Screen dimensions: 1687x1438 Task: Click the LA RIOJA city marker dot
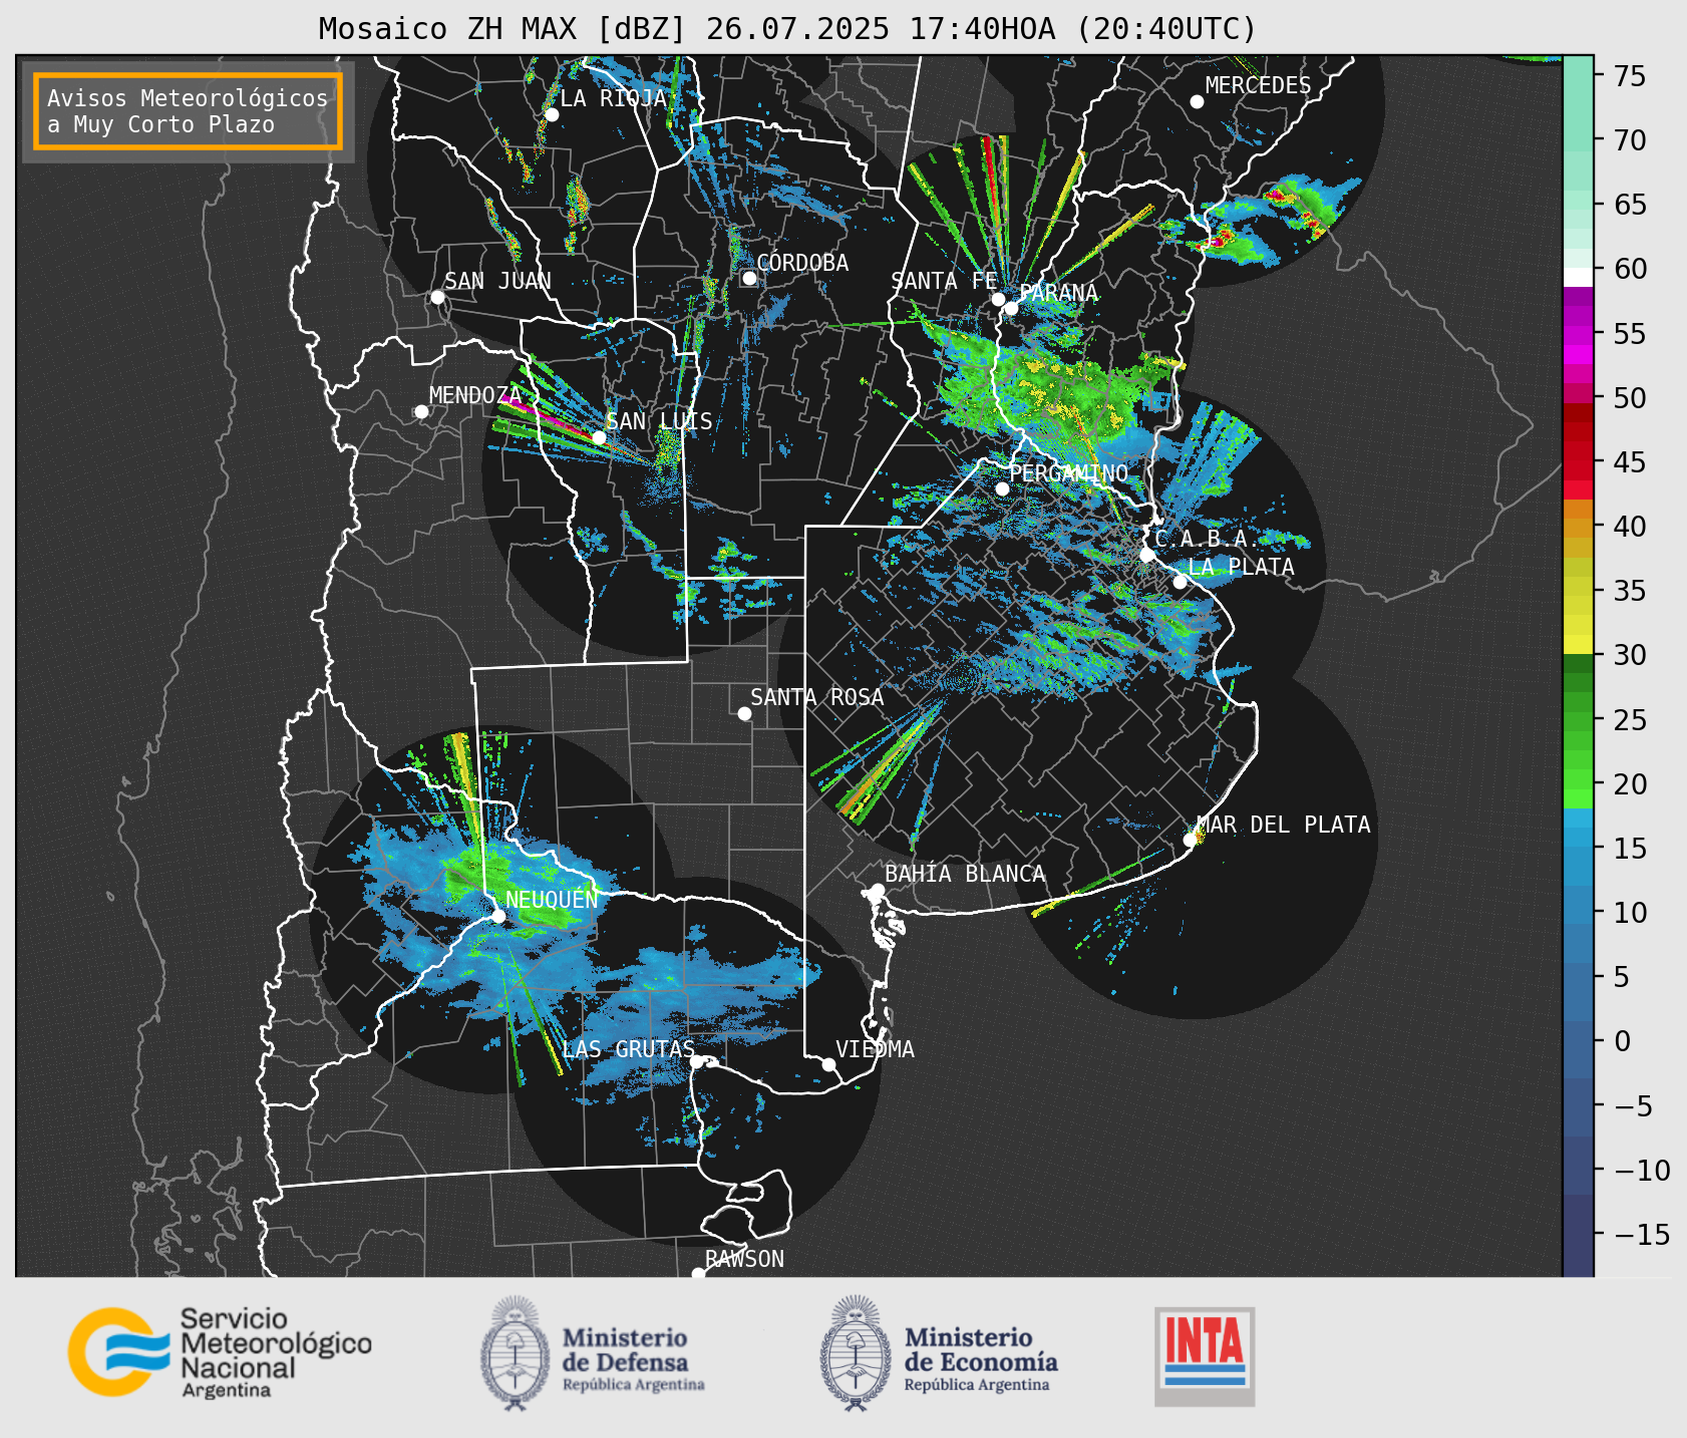click(x=551, y=115)
